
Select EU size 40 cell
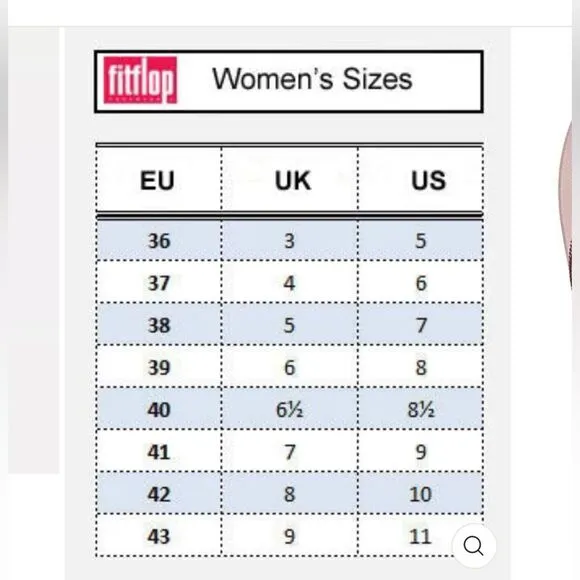point(159,409)
